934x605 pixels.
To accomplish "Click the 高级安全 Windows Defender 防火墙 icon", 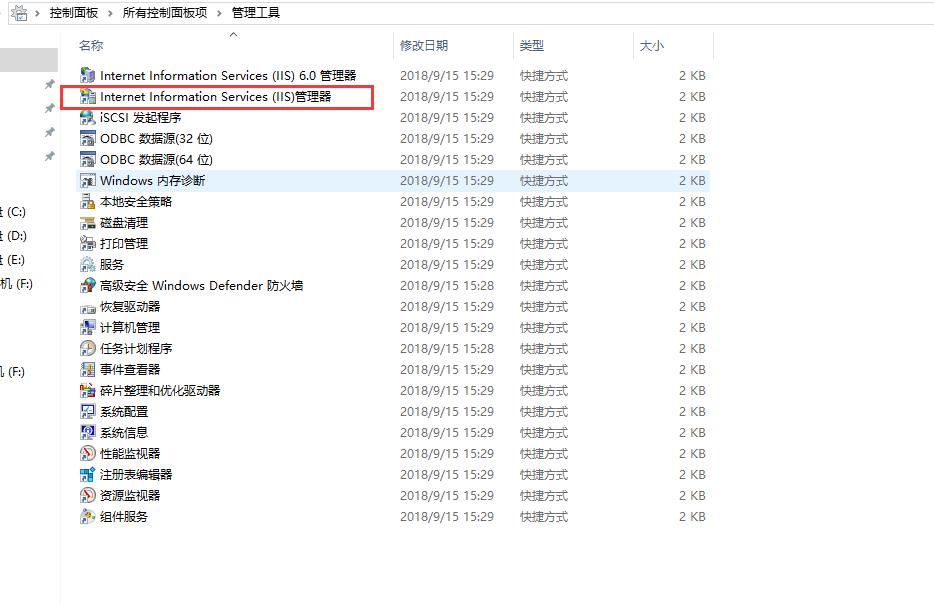I will (88, 285).
